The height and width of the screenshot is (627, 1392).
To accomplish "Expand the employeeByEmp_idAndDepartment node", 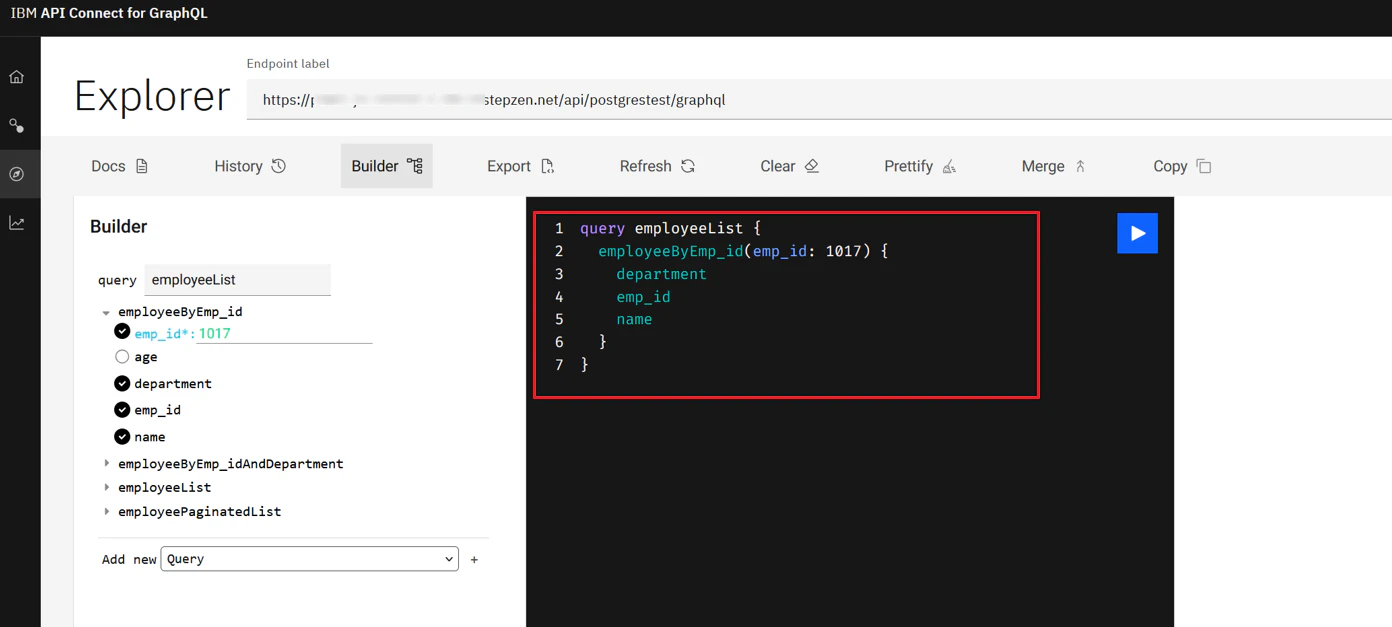I will click(106, 463).
